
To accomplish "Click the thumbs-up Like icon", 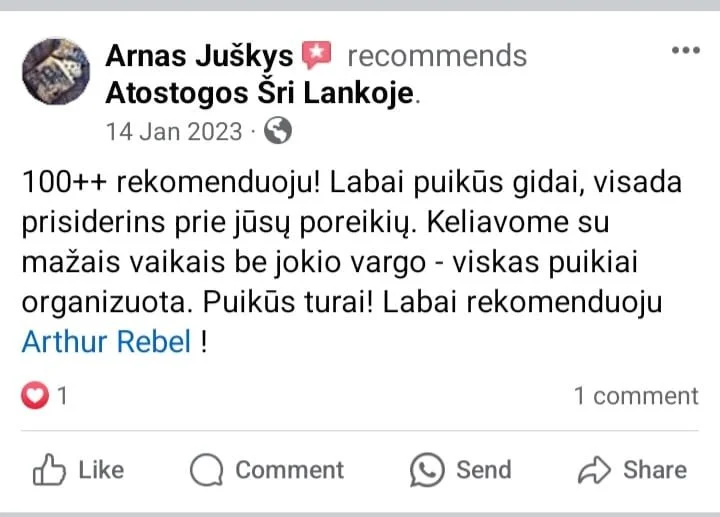I will pos(49,469).
